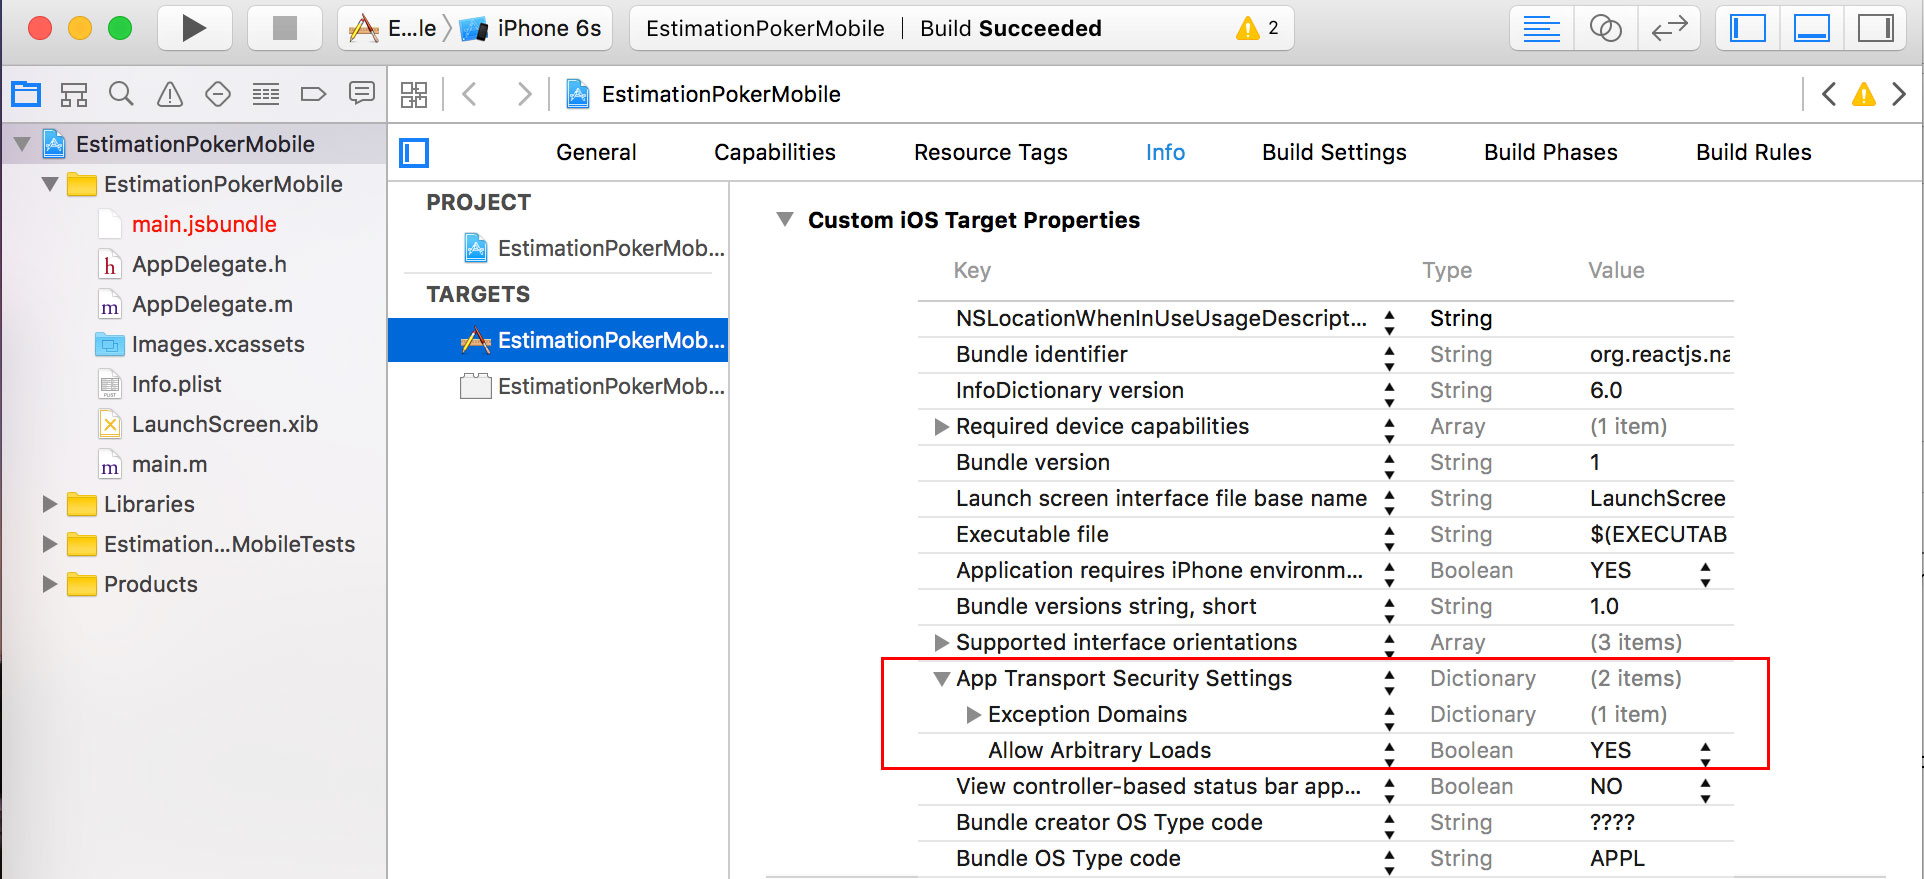The width and height of the screenshot is (1924, 879).
Task: Open the Find navigator
Action: point(121,93)
